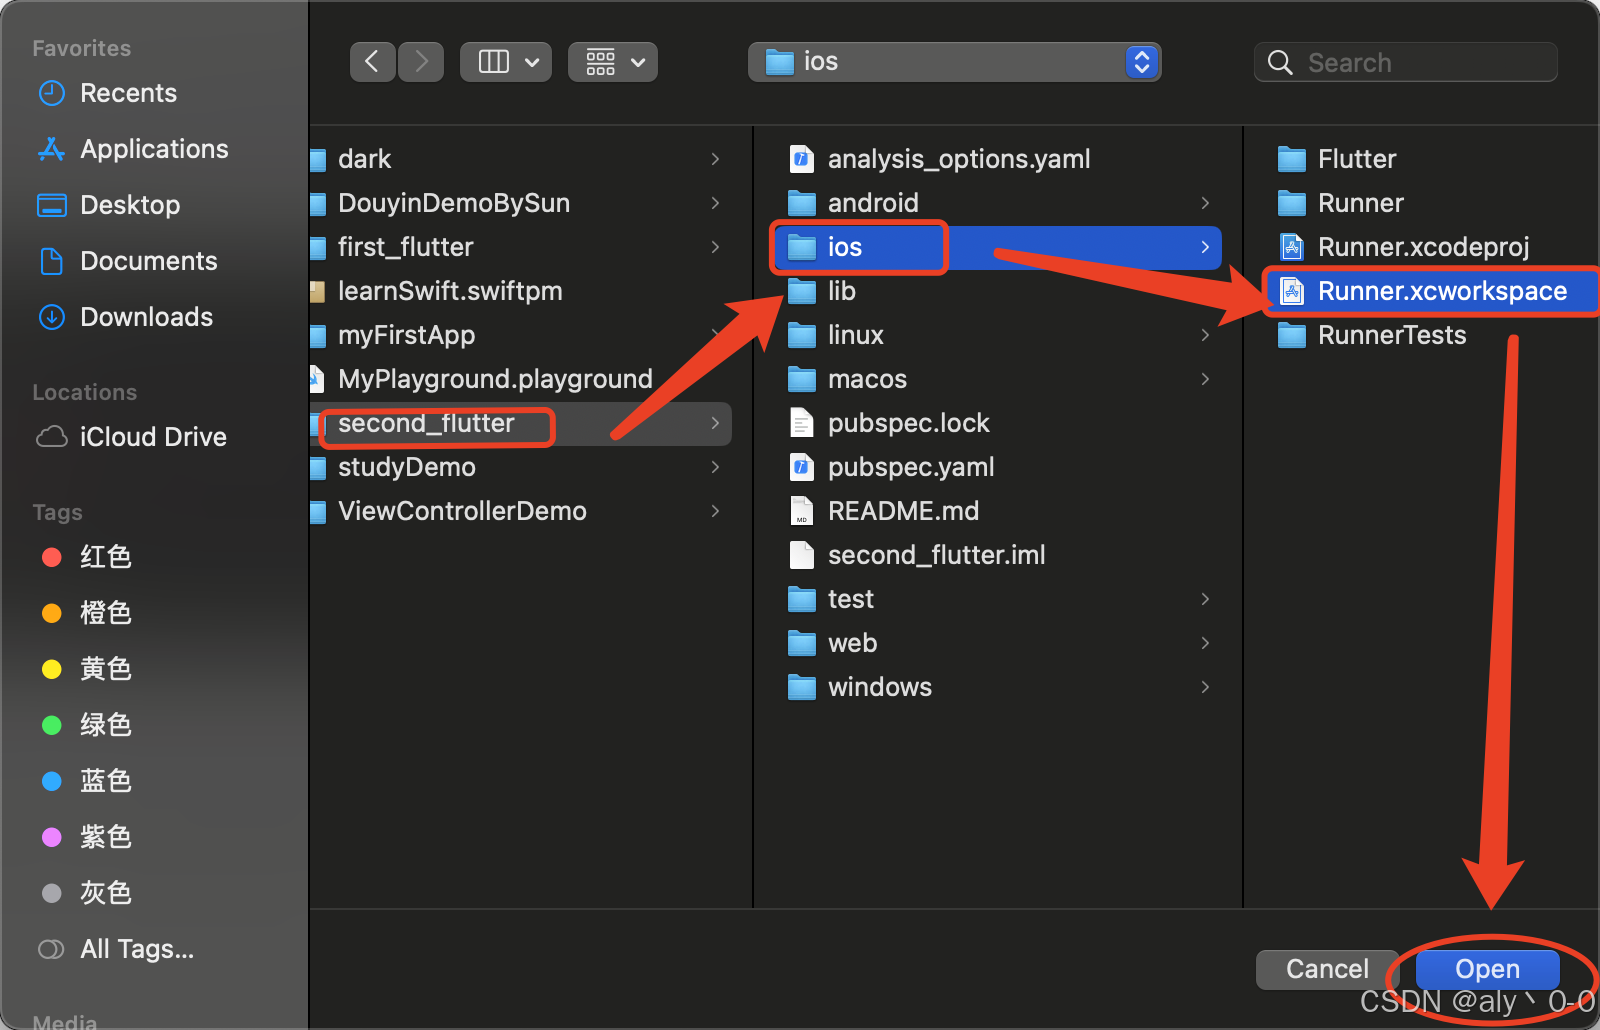Click the Applications icon in sidebar

click(51, 149)
